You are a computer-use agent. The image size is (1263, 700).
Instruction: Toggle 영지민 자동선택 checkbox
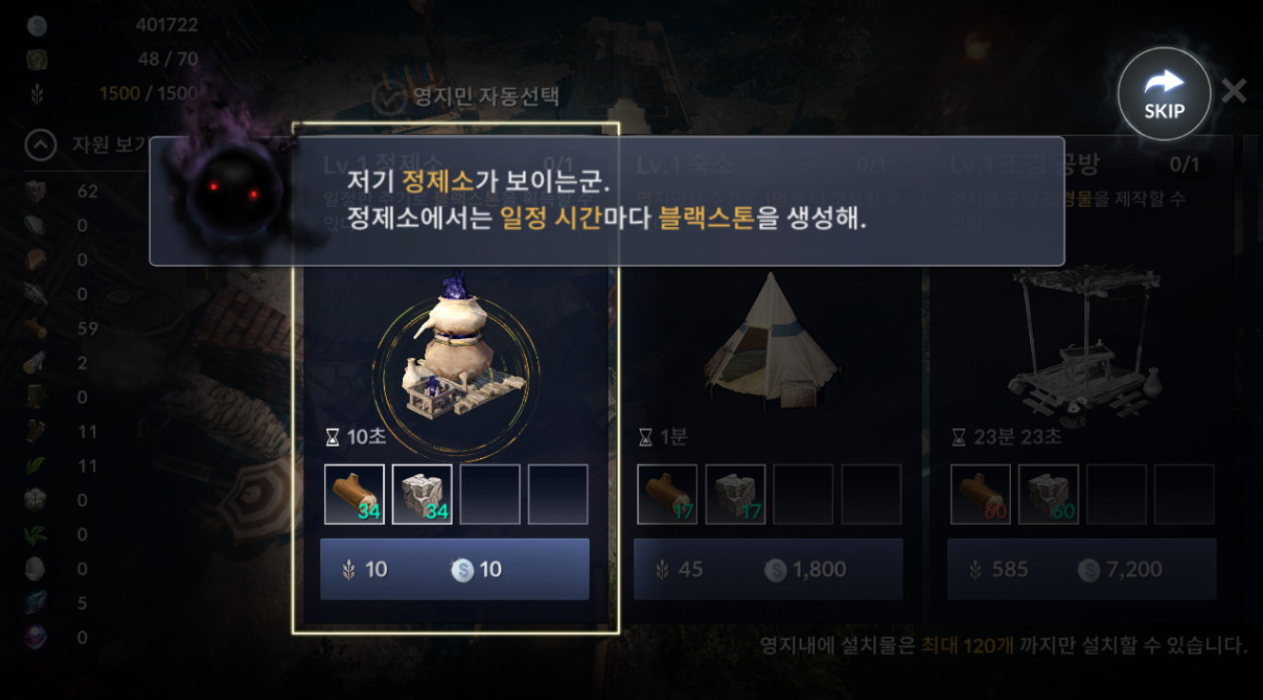point(388,97)
